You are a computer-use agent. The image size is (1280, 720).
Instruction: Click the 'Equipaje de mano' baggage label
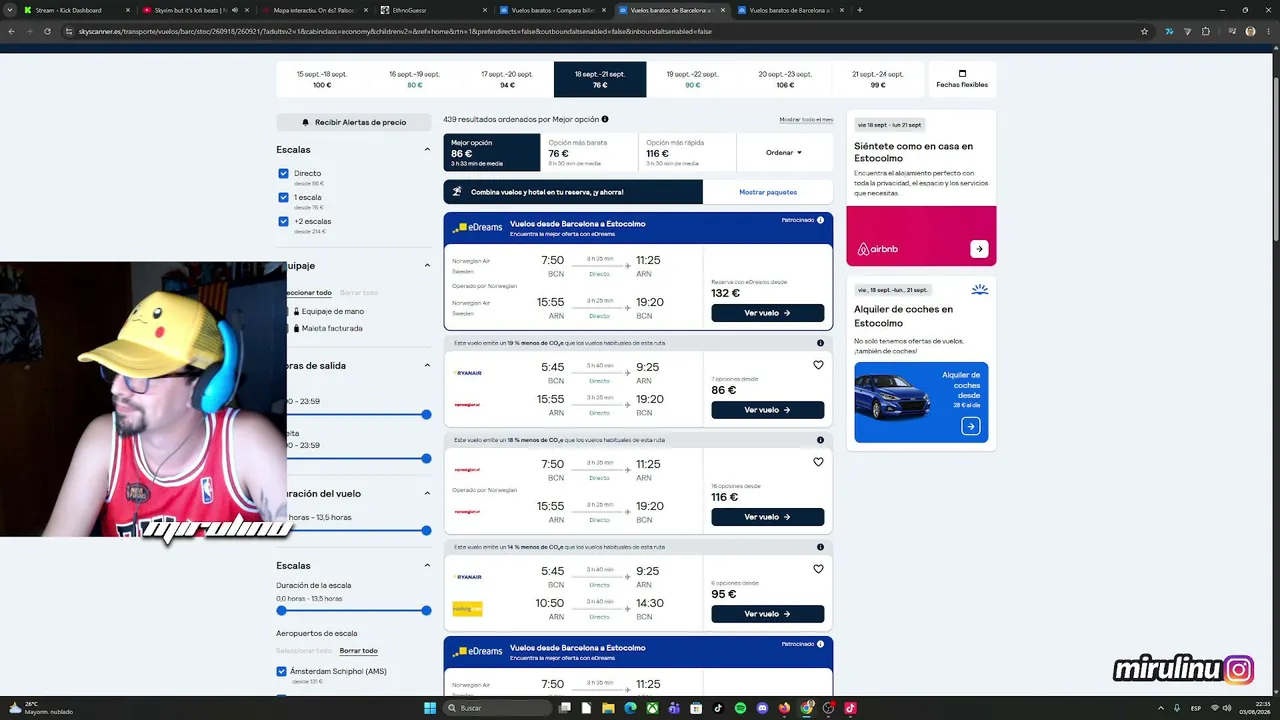[333, 311]
